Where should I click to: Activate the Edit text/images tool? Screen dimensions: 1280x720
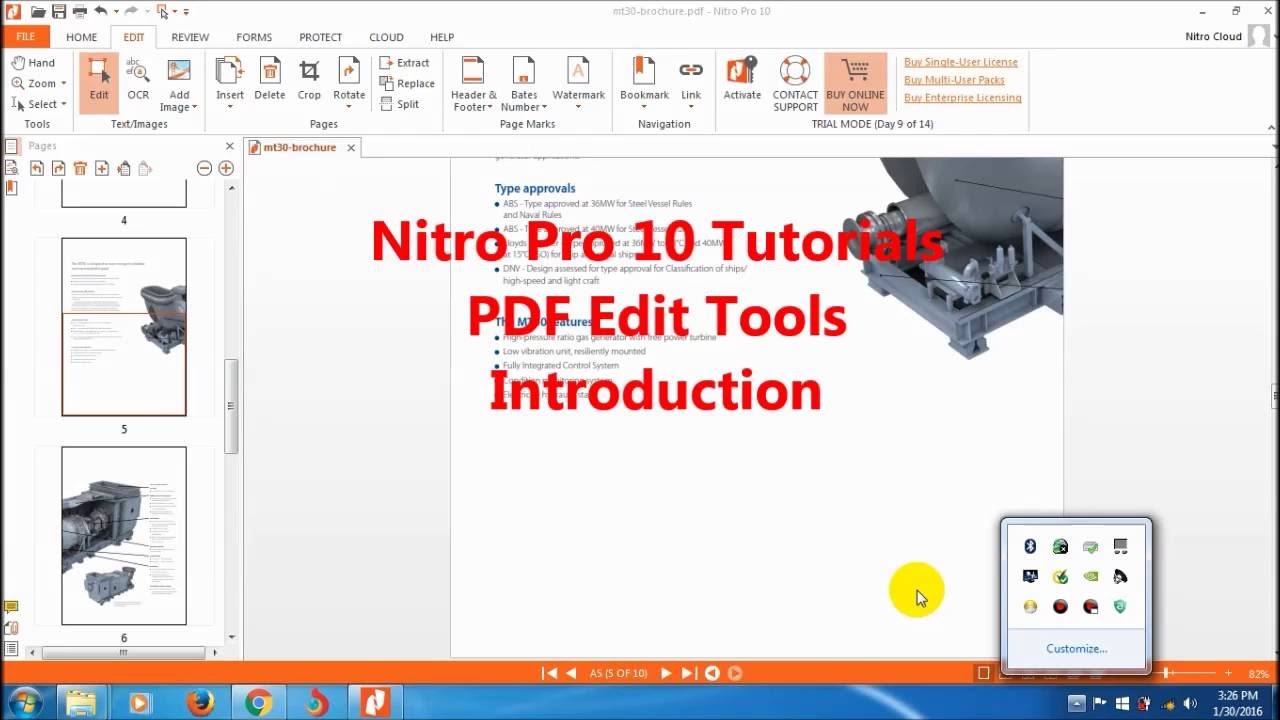99,81
